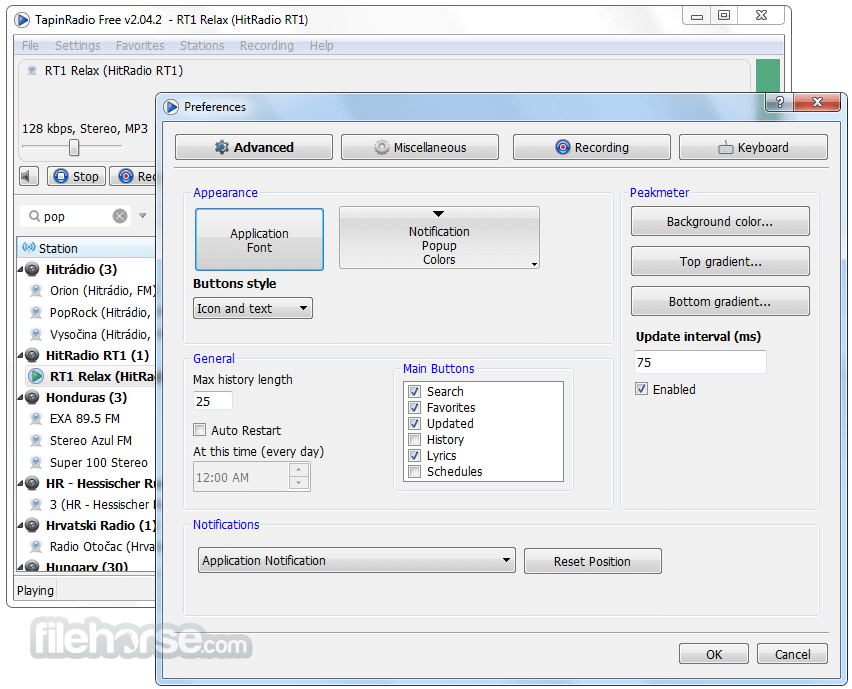Click the station icon next to Orion
The height and width of the screenshot is (689, 852).
(x=36, y=291)
